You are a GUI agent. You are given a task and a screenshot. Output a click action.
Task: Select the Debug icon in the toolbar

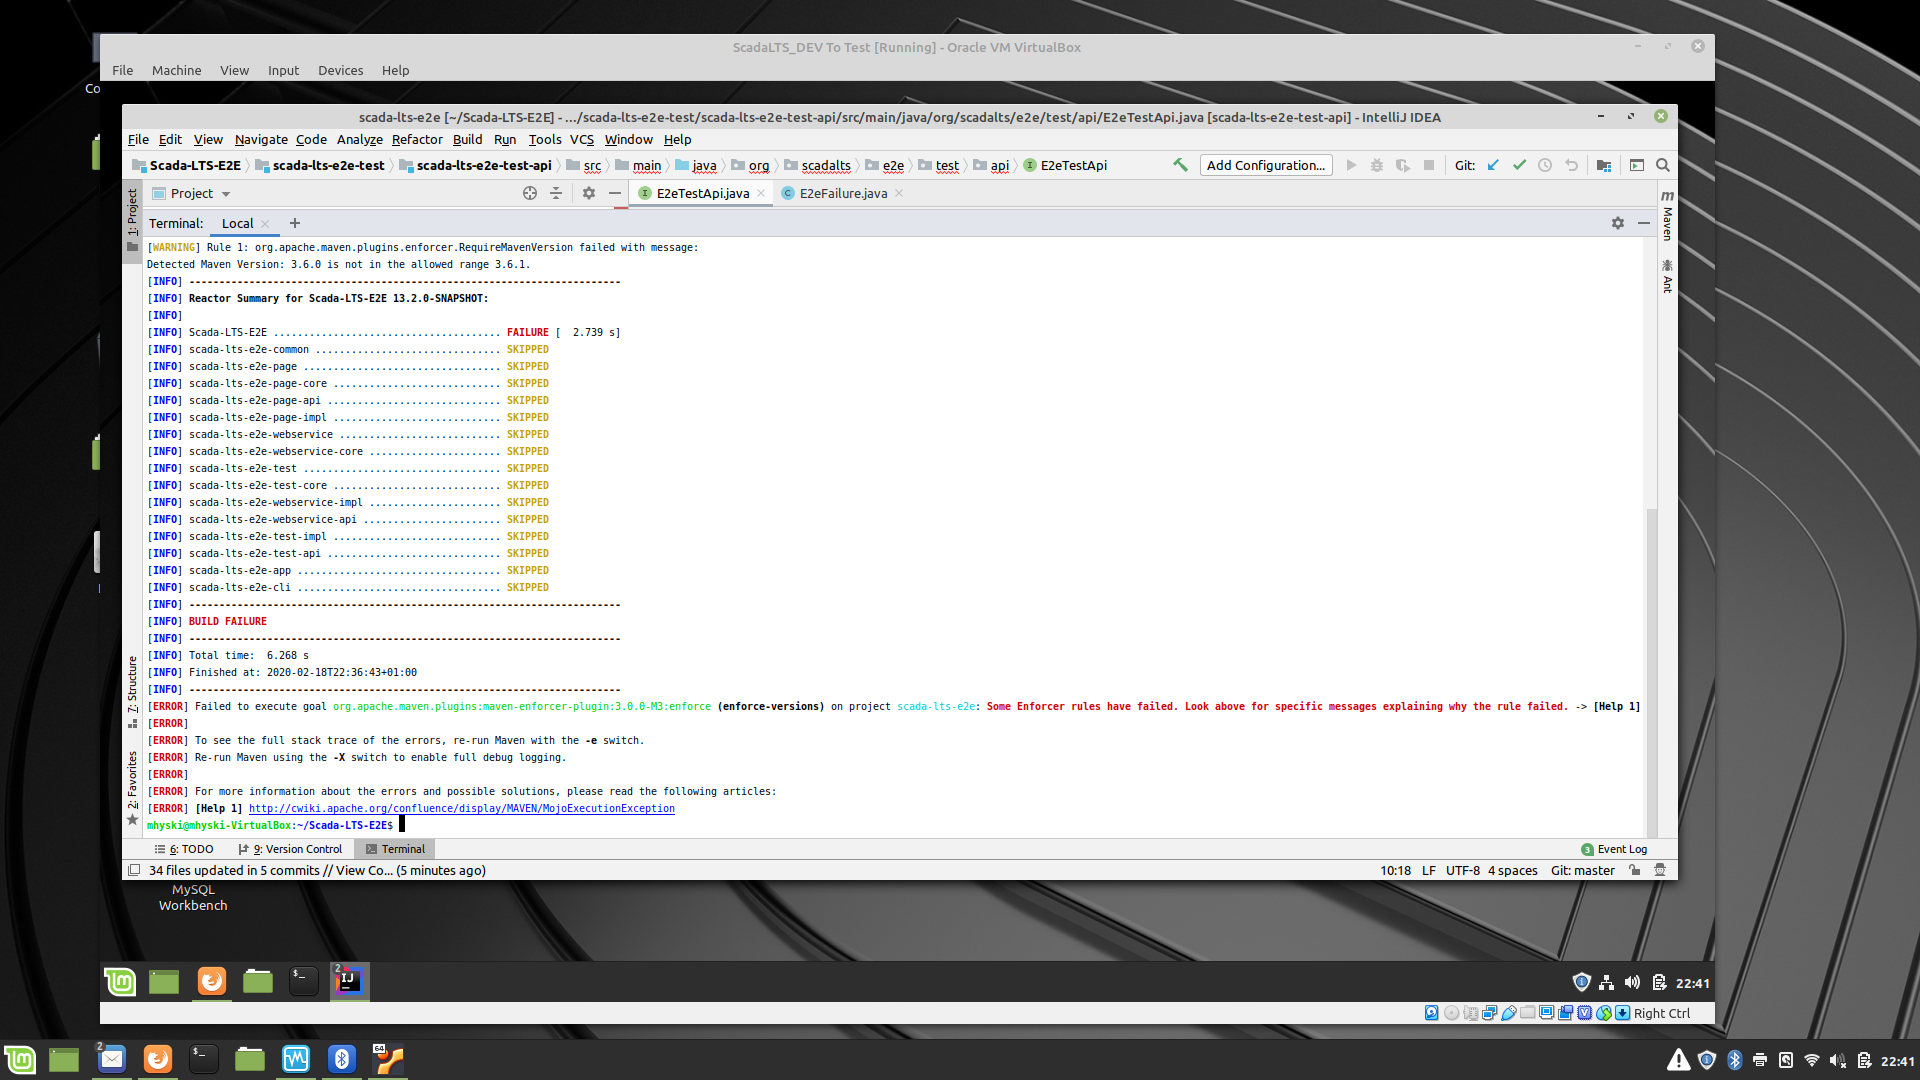pyautogui.click(x=1377, y=165)
